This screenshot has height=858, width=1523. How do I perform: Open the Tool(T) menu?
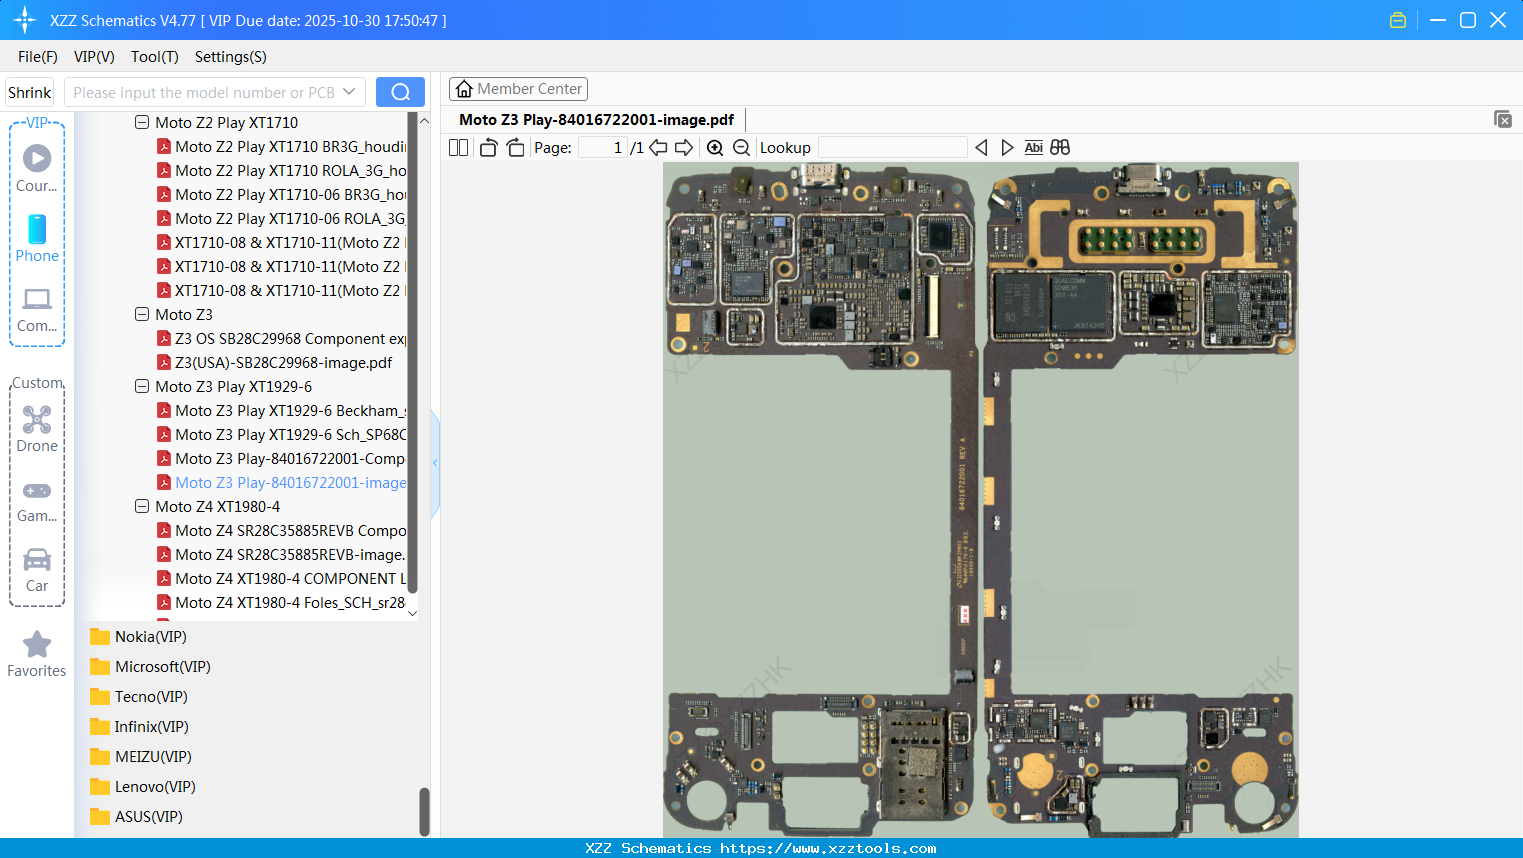(154, 57)
